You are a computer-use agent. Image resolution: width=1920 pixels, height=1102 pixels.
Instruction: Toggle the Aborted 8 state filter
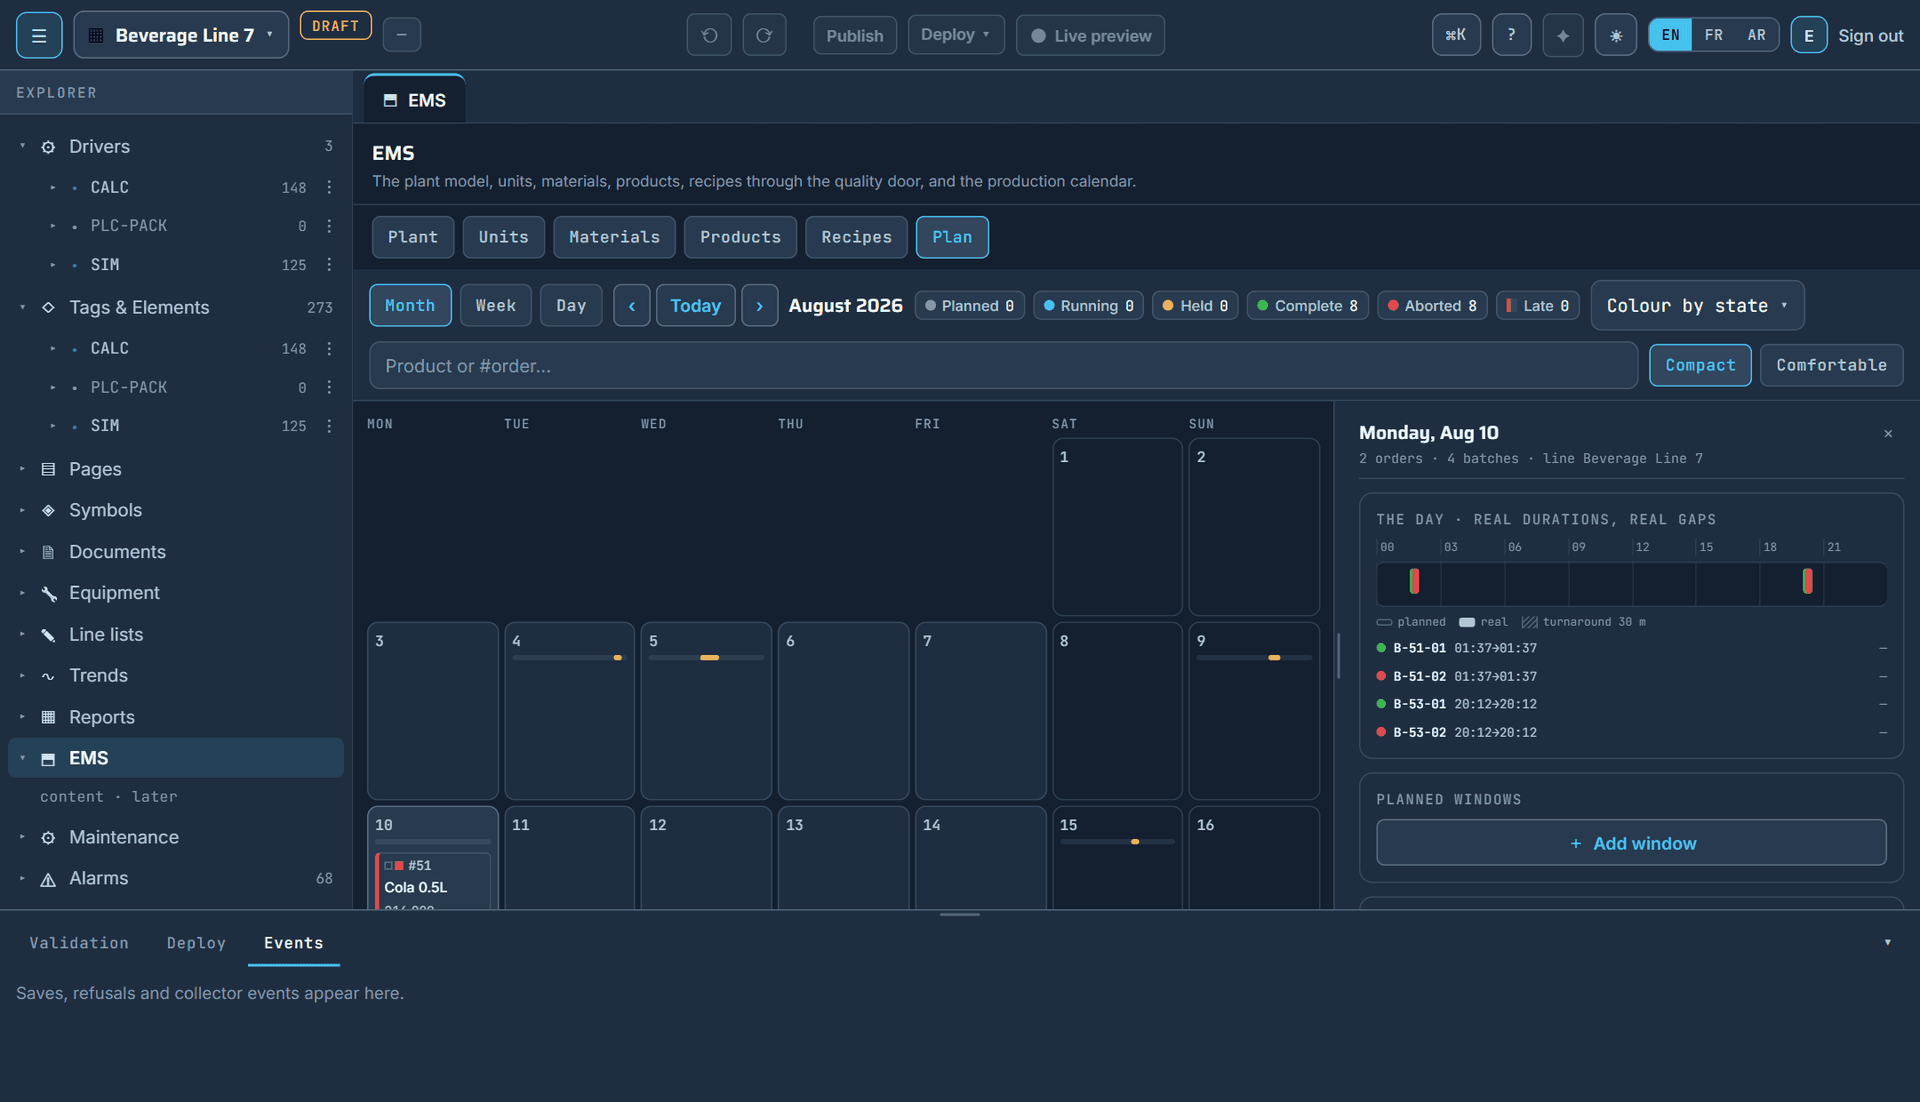1433,306
